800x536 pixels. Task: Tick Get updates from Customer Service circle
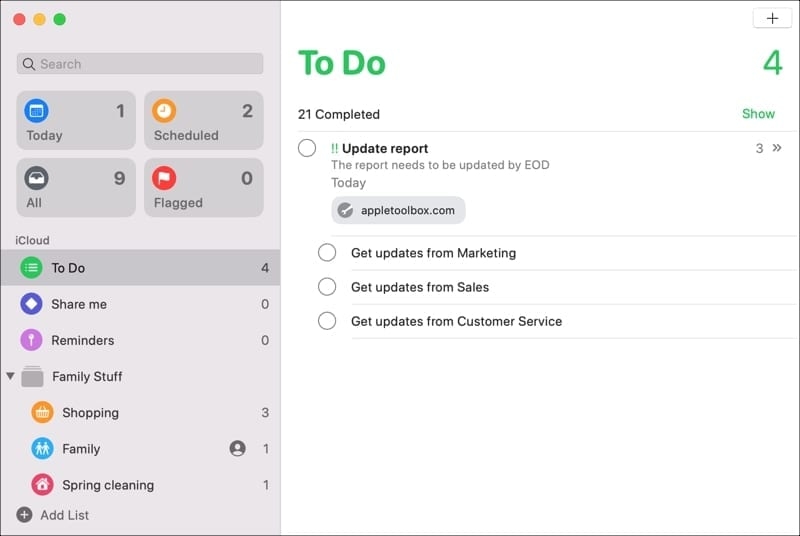coord(327,321)
